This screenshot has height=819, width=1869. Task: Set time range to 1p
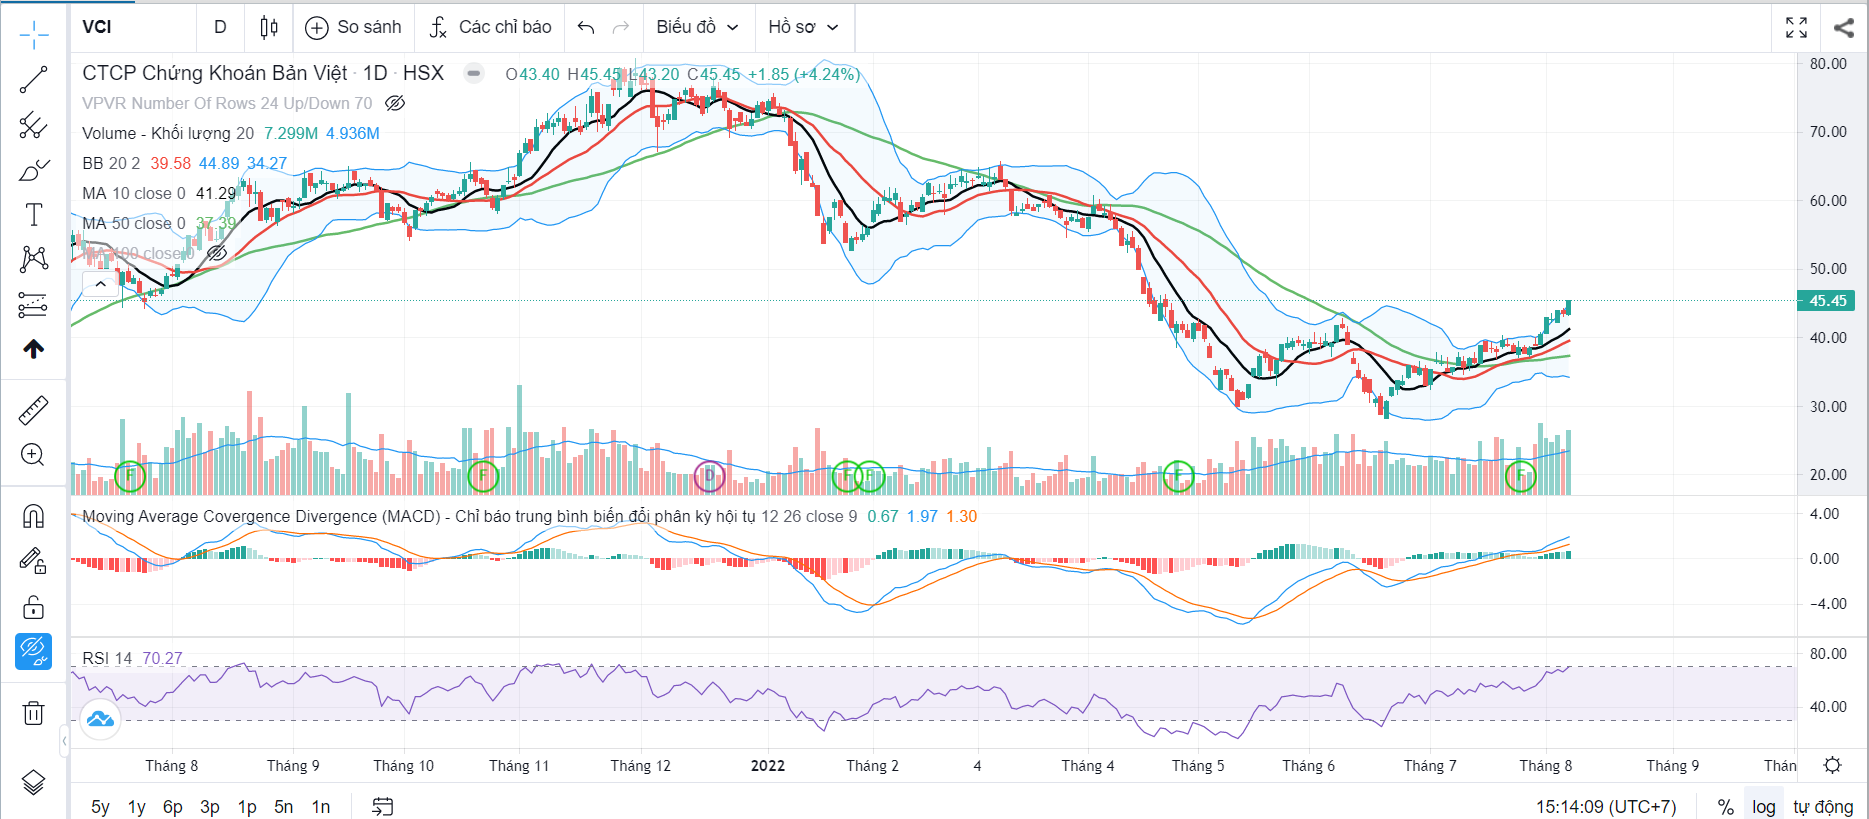coord(247,806)
